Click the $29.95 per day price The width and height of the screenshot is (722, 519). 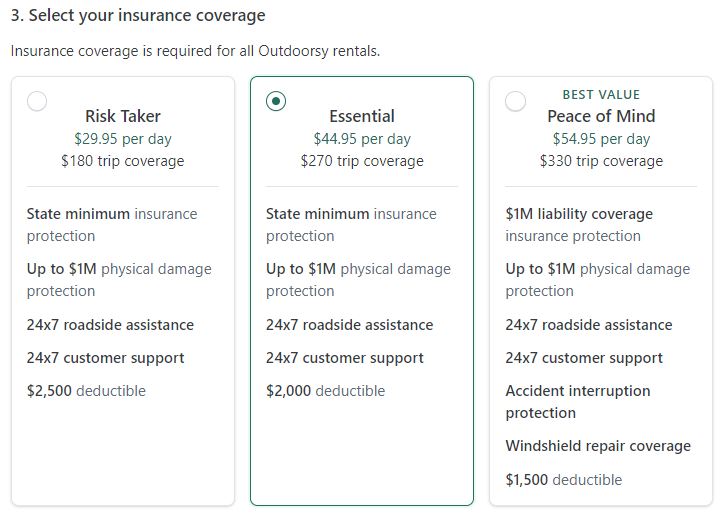[x=123, y=139]
